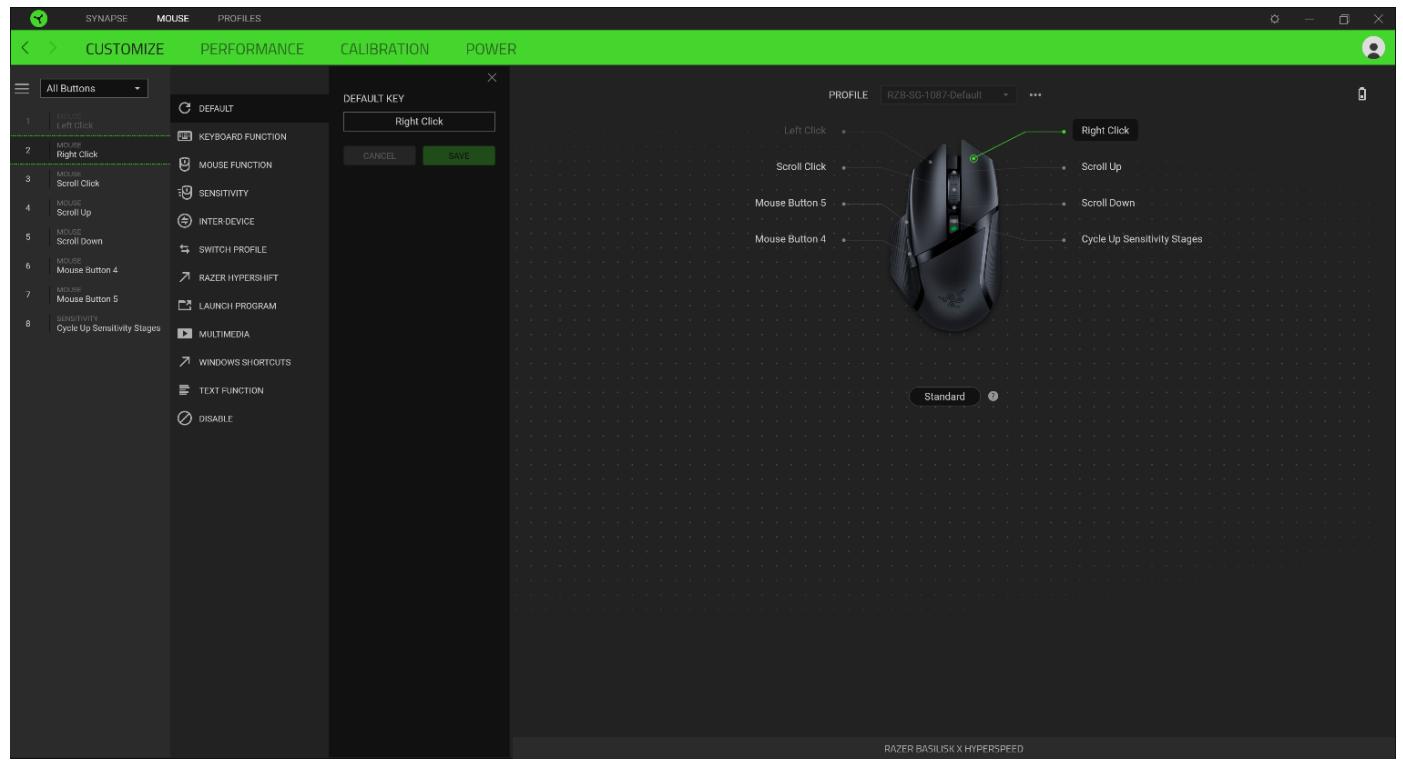Screen dimensions: 1403x762
Task: Click the Disable circle-slash icon
Action: [x=184, y=418]
